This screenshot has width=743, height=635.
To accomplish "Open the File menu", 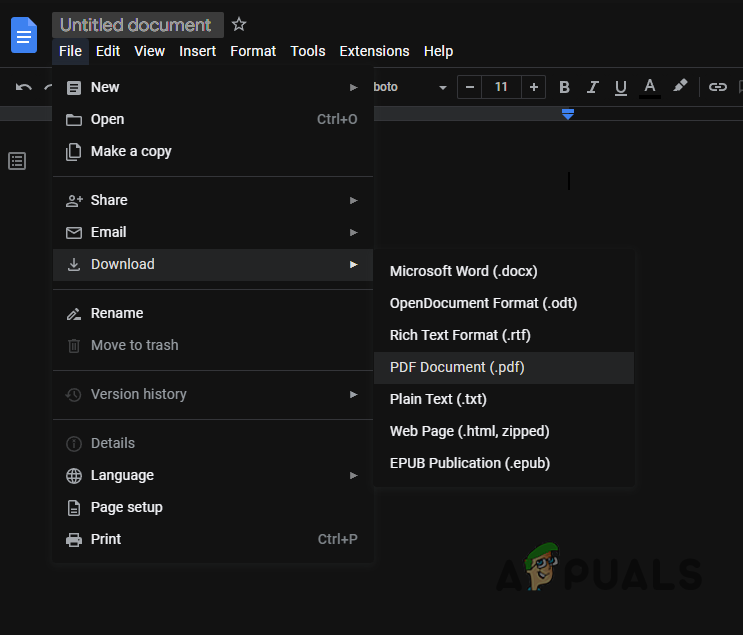I will point(71,51).
